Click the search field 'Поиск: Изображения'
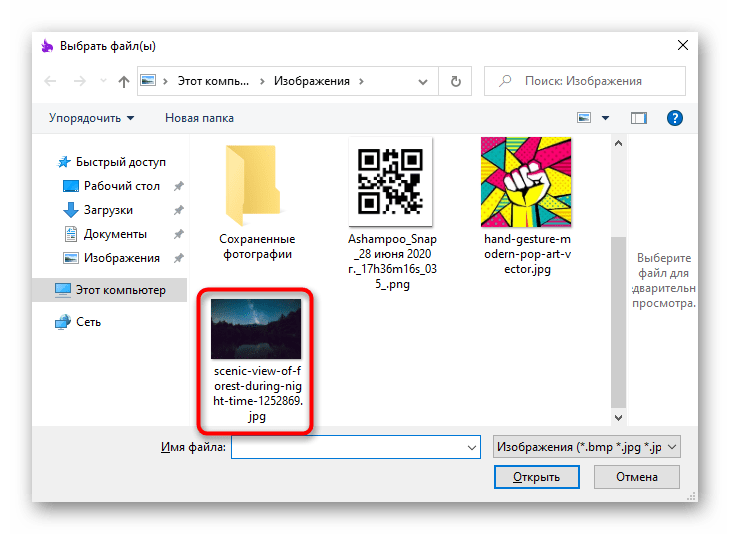 pyautogui.click(x=585, y=81)
